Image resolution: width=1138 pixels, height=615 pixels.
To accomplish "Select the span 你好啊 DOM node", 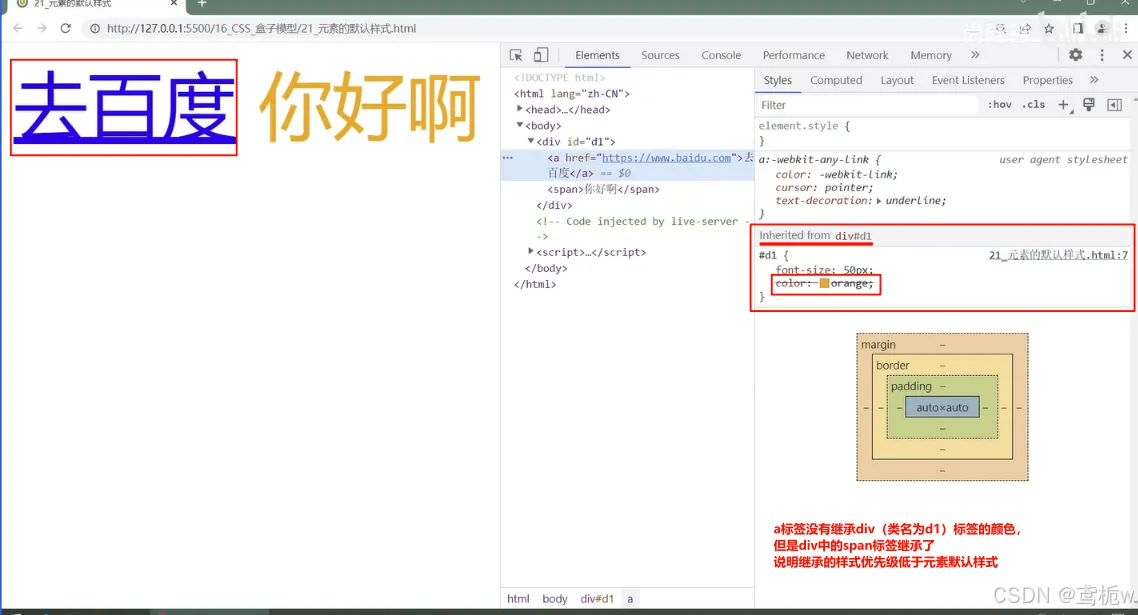I will pyautogui.click(x=604, y=190).
